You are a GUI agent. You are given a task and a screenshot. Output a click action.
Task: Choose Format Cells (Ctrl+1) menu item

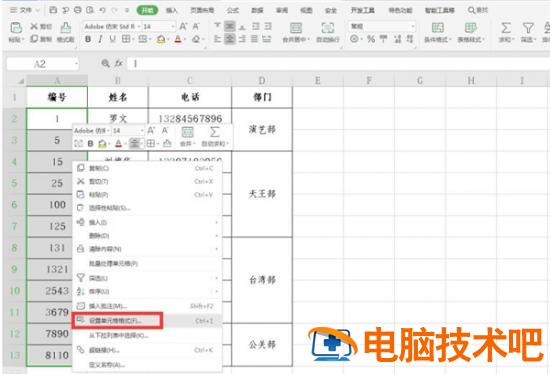147,321
